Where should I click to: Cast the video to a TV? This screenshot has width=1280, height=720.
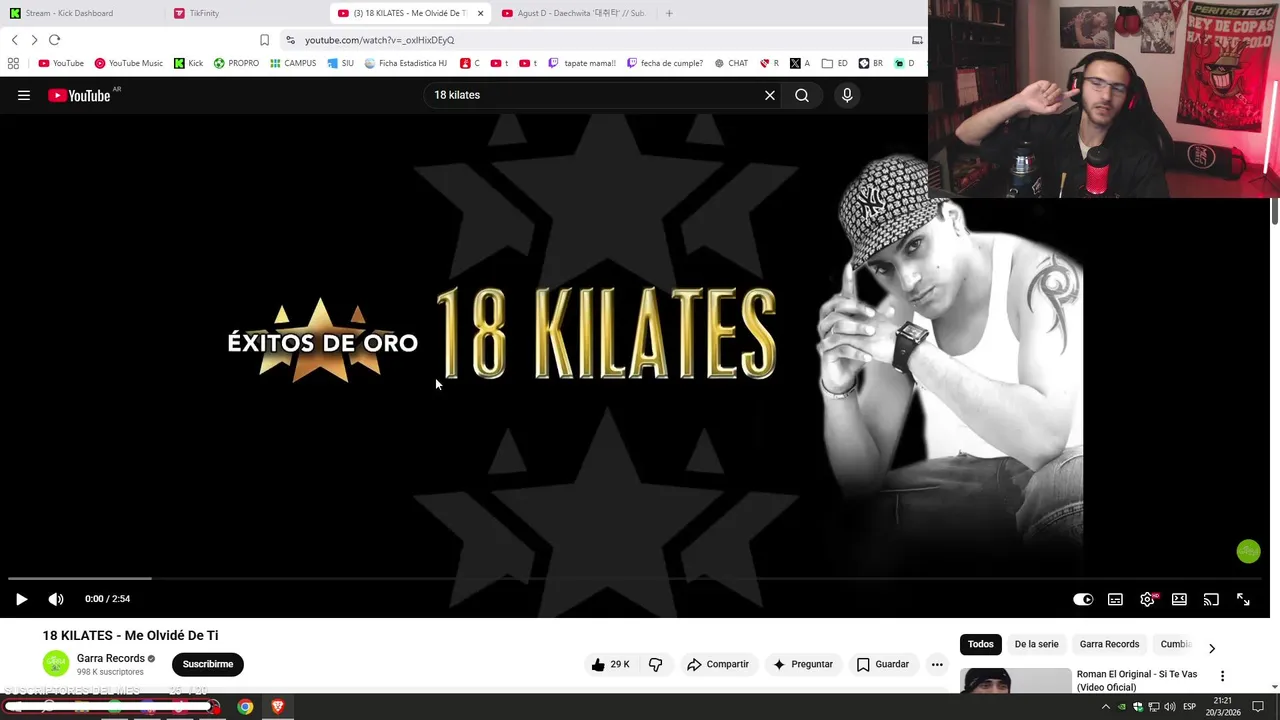click(x=1211, y=599)
